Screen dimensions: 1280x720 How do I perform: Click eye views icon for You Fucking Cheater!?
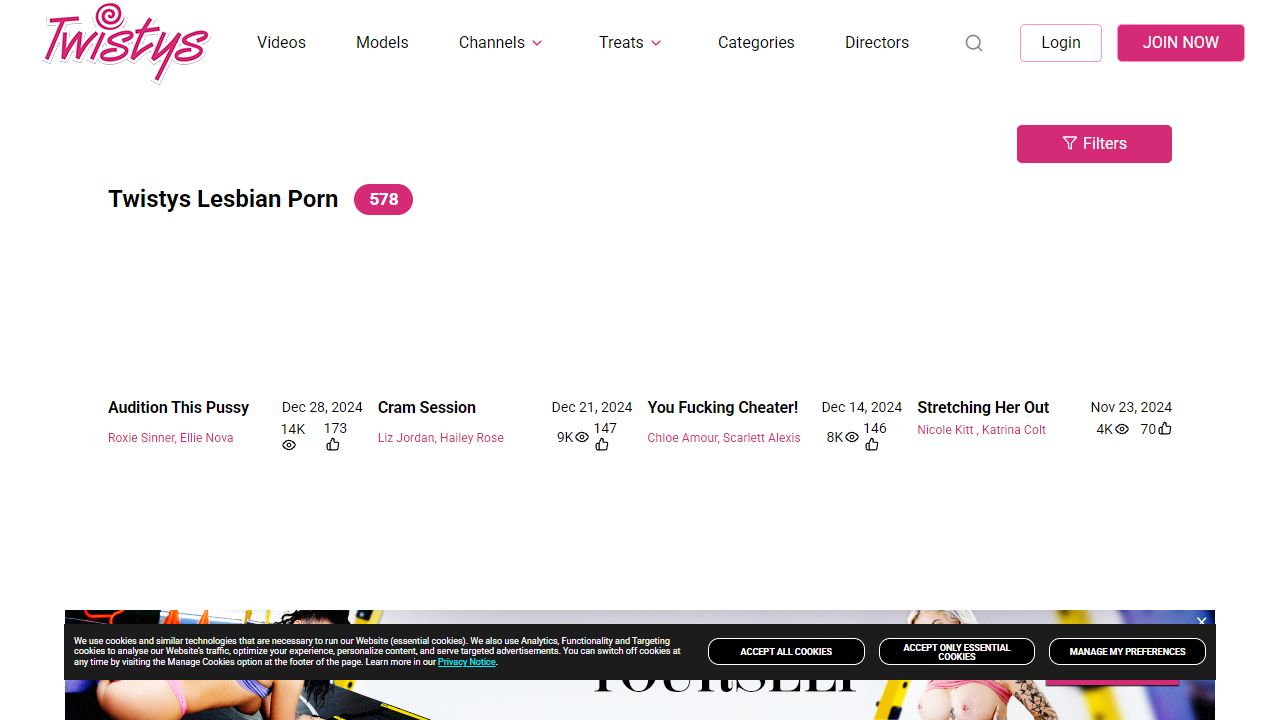pos(852,437)
